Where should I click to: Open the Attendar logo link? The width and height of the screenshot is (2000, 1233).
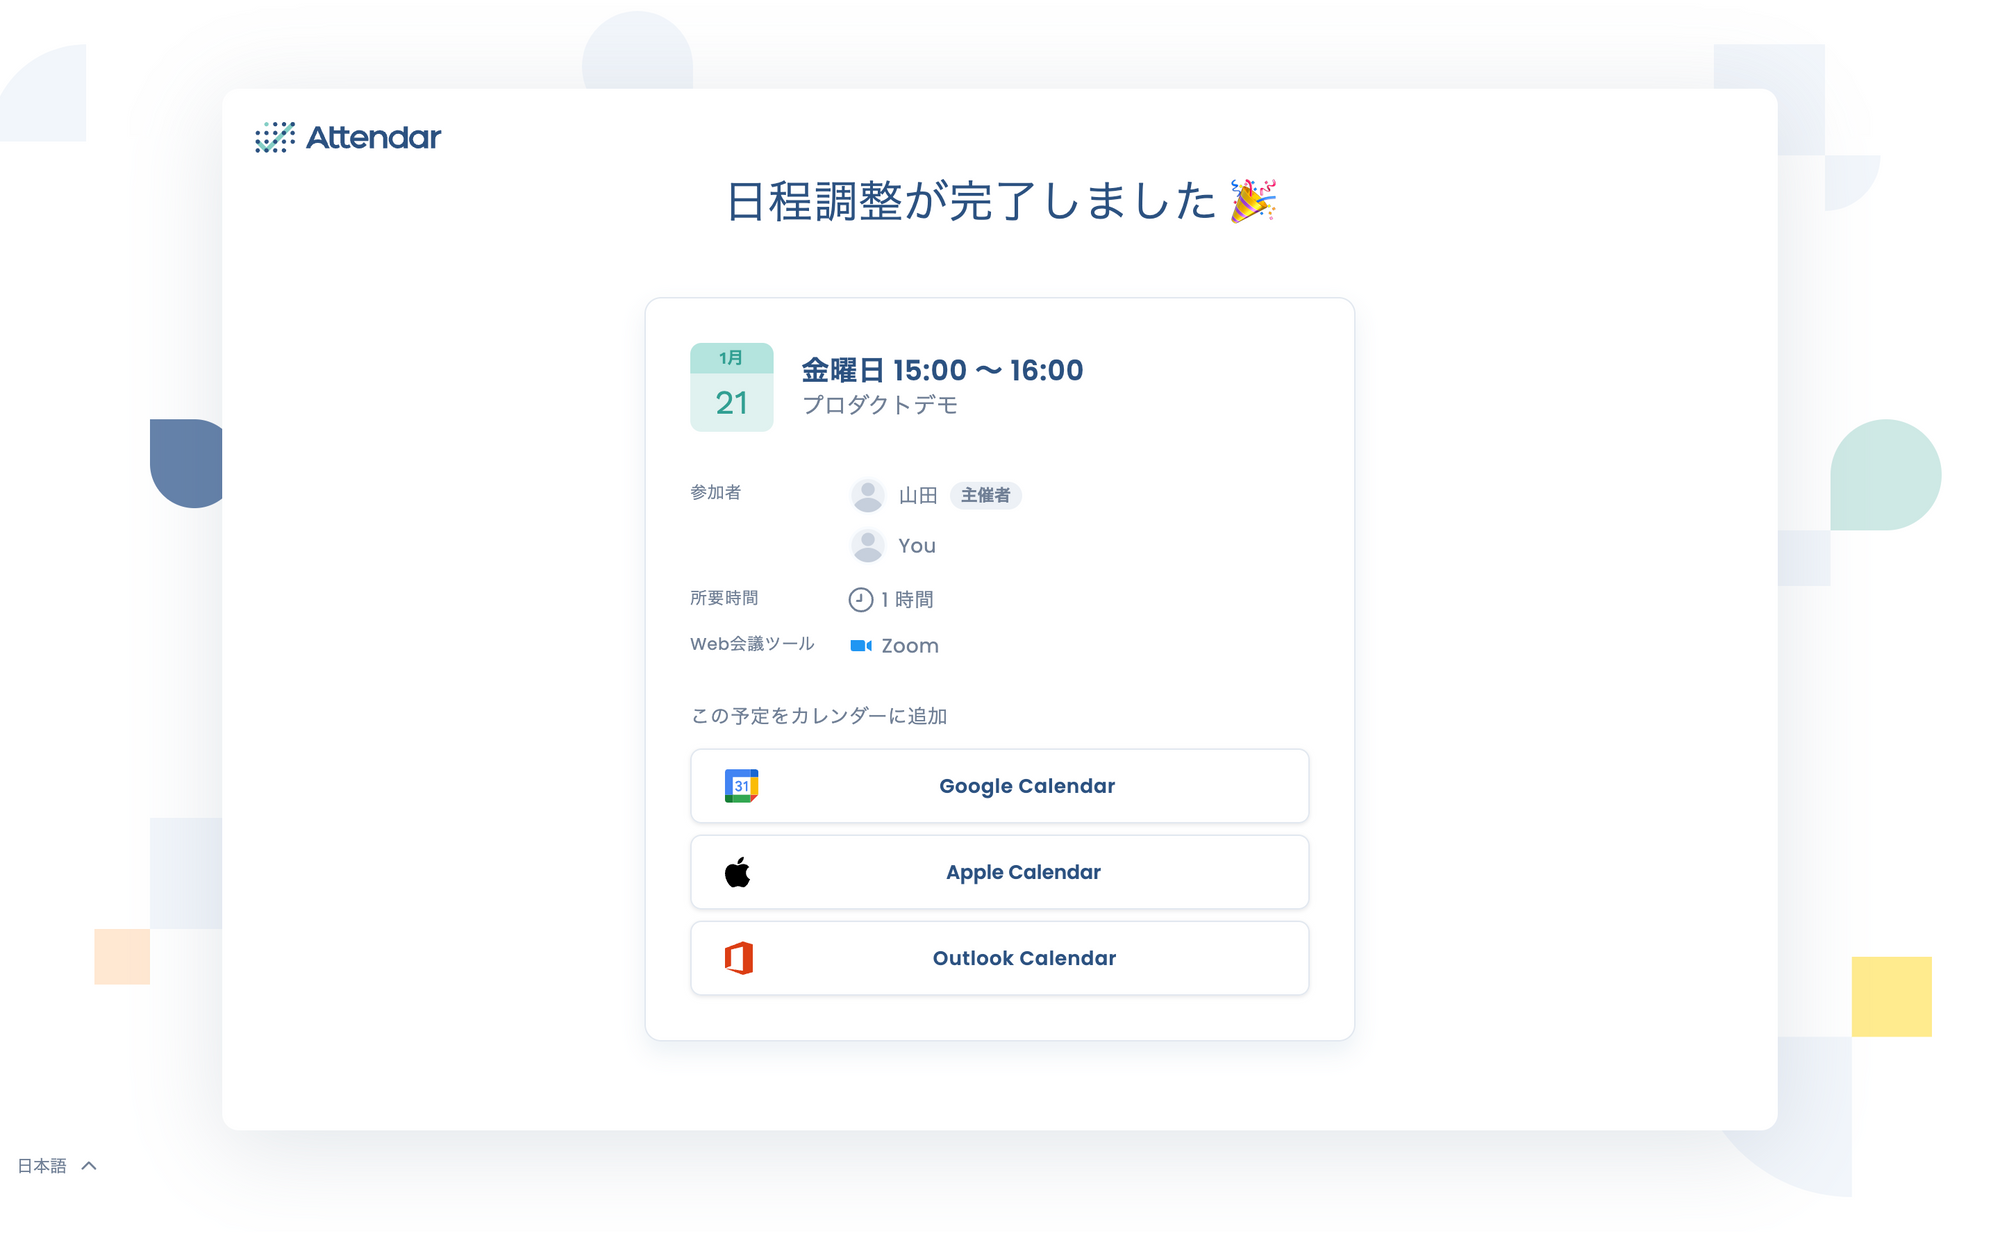point(347,137)
